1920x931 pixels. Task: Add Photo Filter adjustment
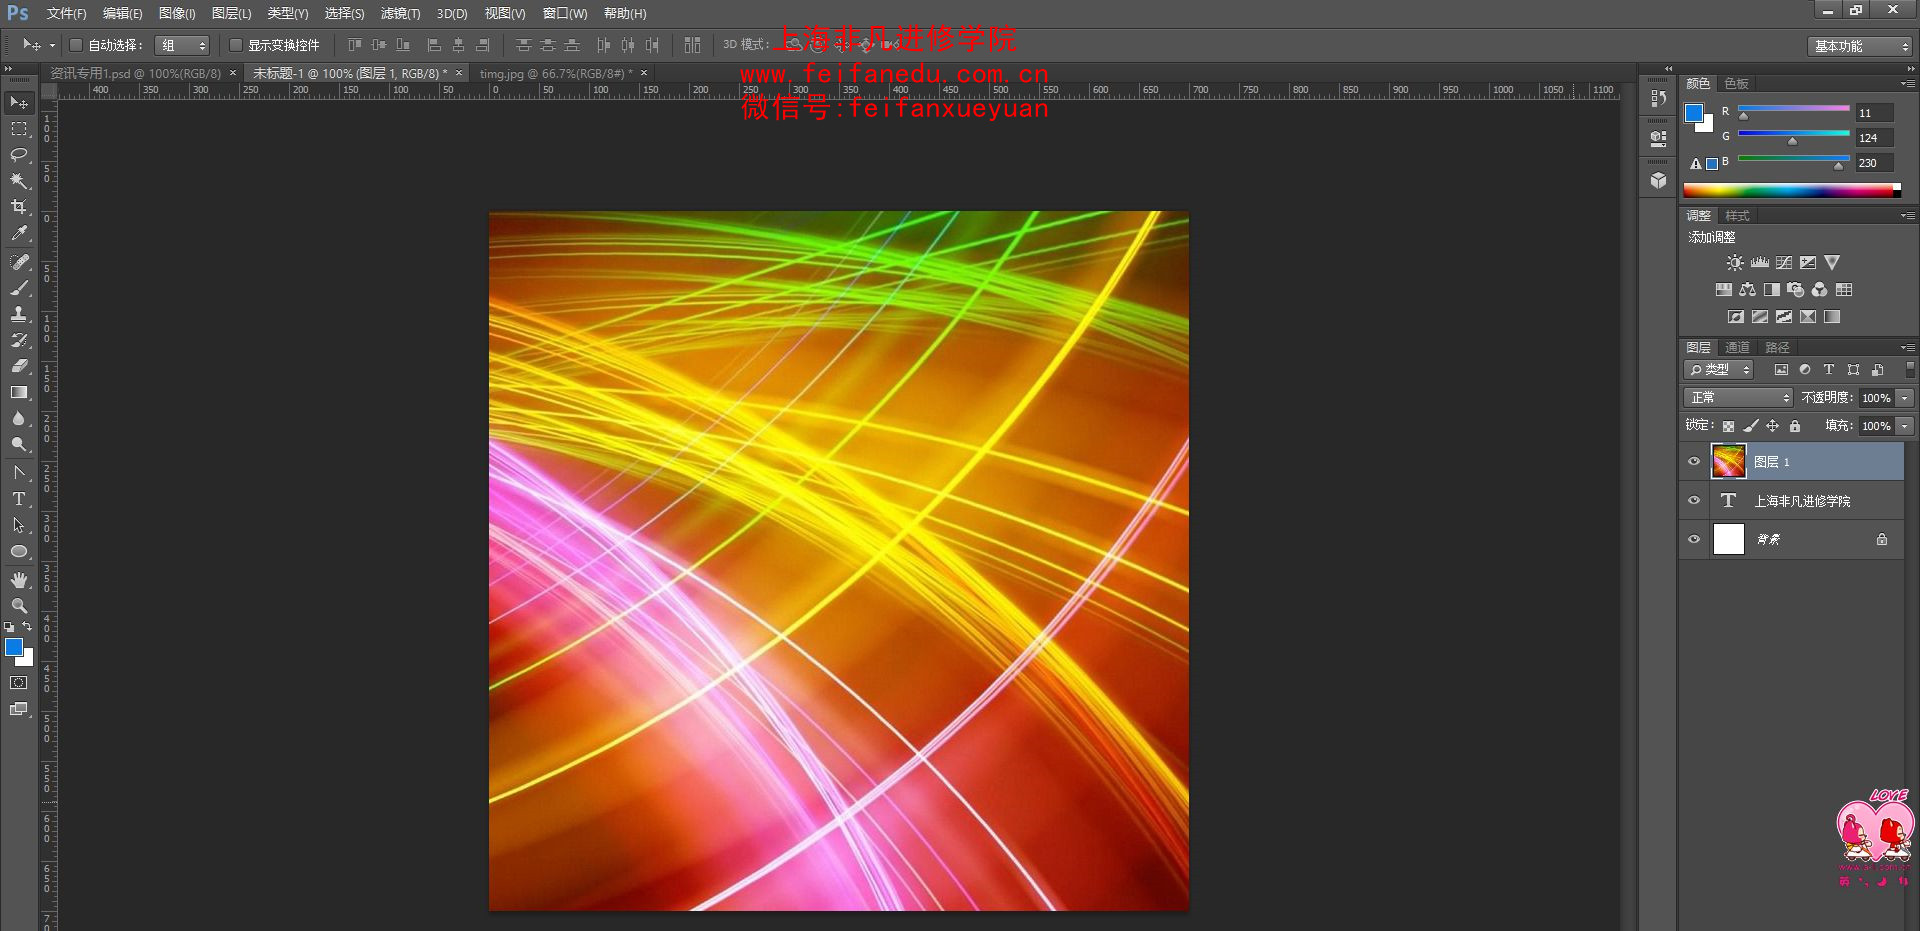(x=1795, y=290)
